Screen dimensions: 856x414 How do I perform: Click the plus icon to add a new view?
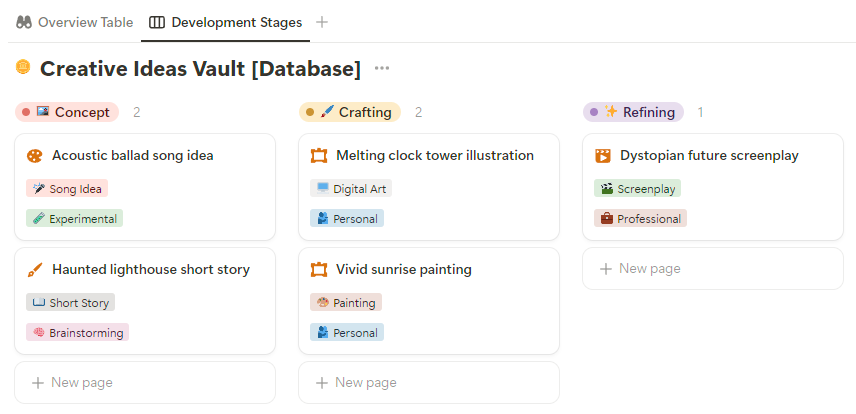pos(321,22)
